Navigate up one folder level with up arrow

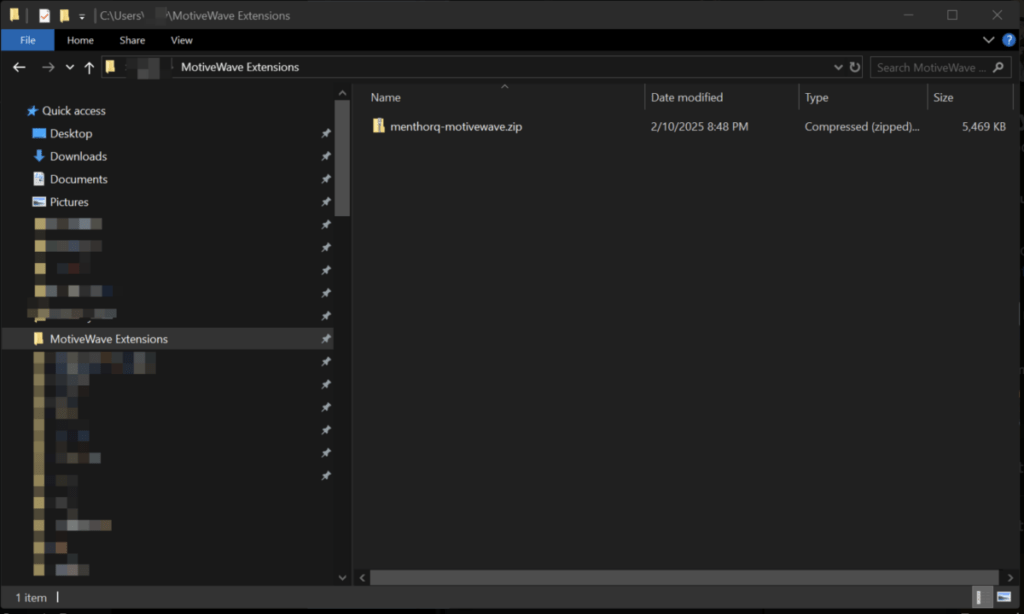click(88, 67)
